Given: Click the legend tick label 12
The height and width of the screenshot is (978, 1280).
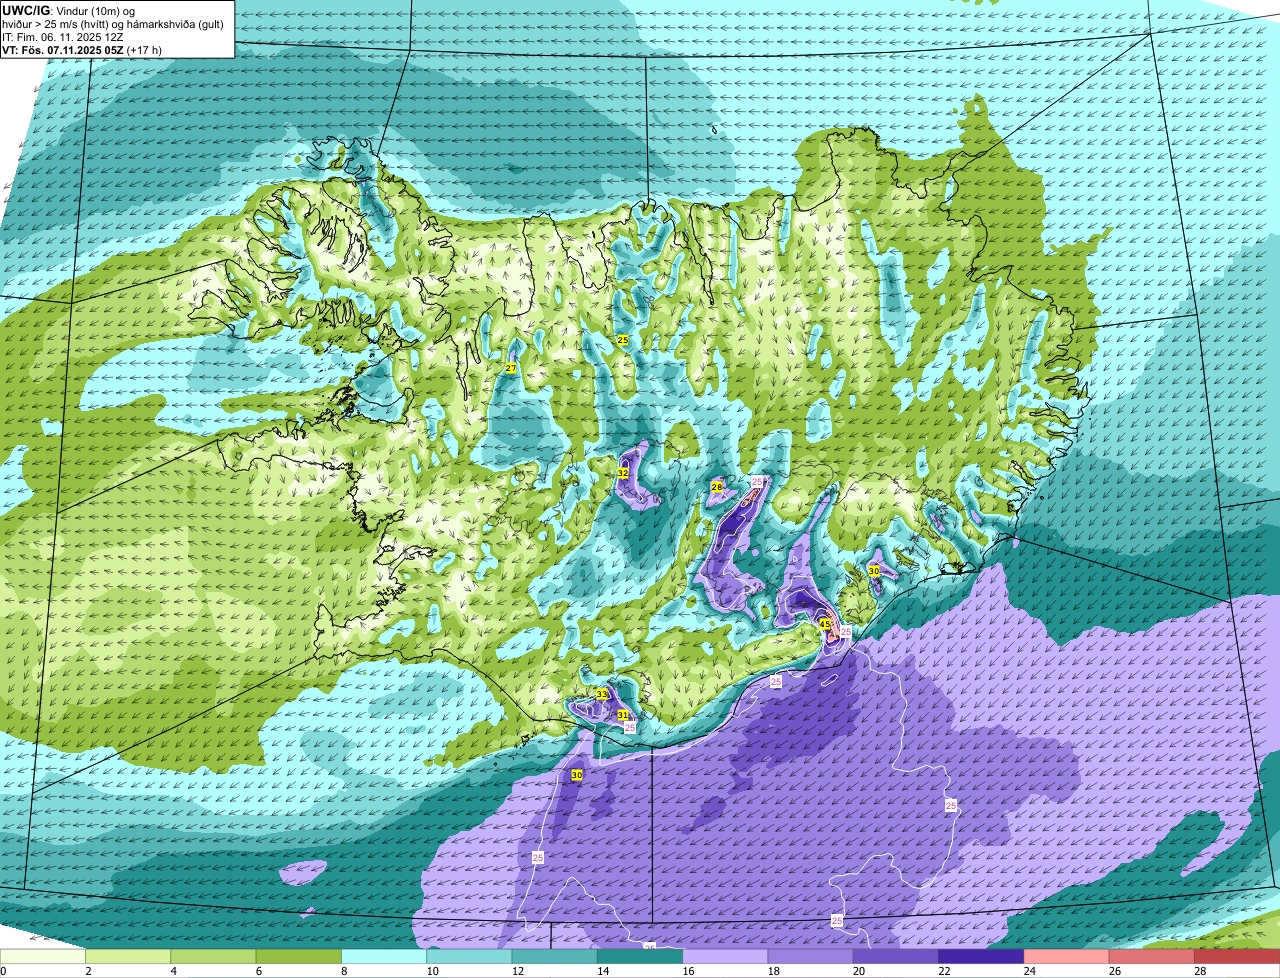Looking at the screenshot, I should click(x=516, y=971).
